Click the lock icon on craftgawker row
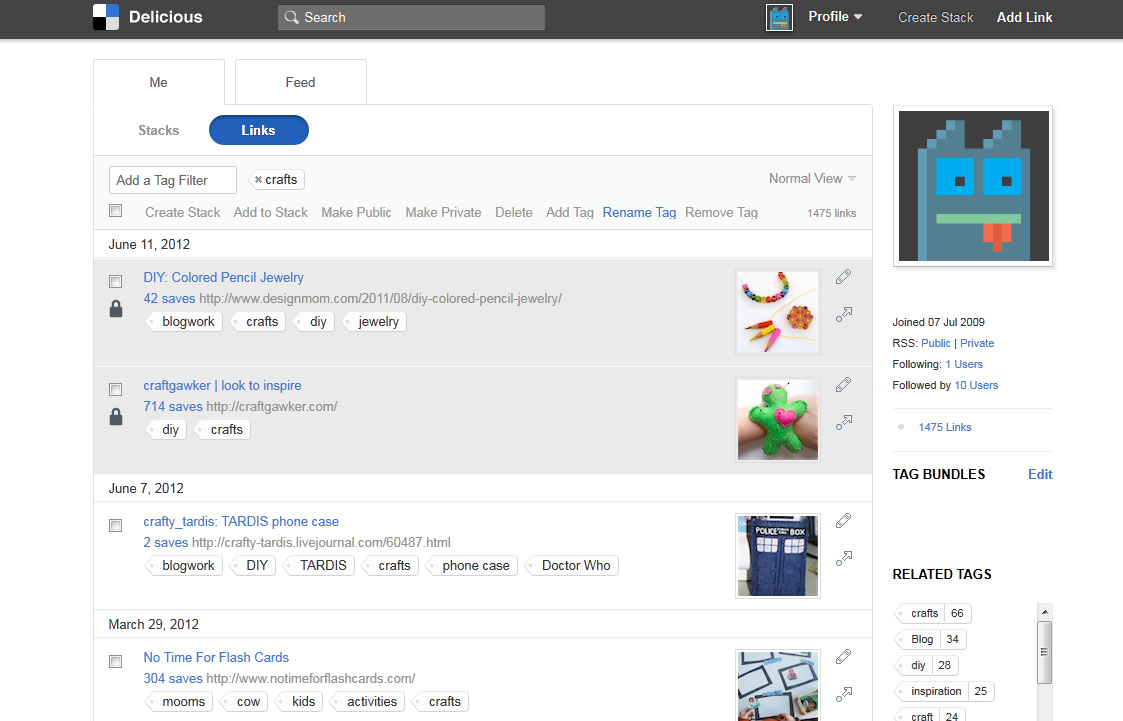 [116, 417]
